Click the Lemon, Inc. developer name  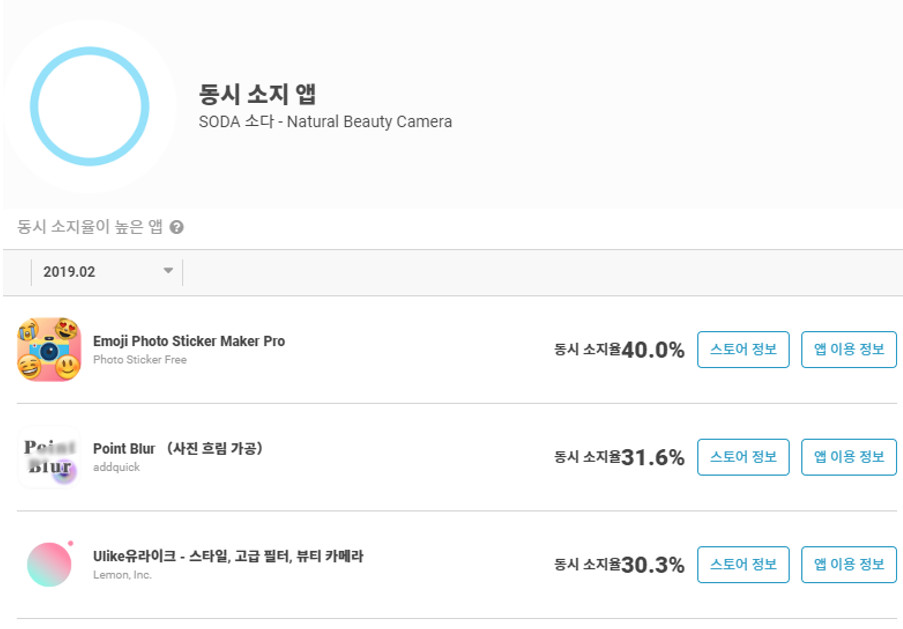pos(122,575)
